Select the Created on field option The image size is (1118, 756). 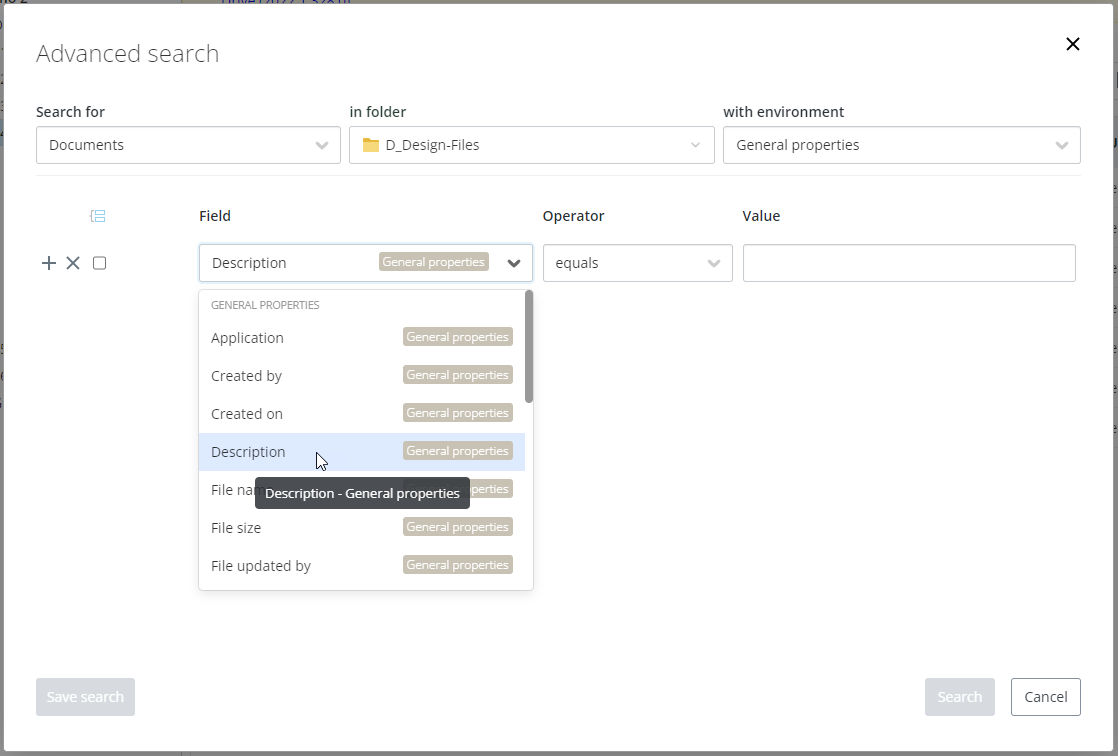247,414
